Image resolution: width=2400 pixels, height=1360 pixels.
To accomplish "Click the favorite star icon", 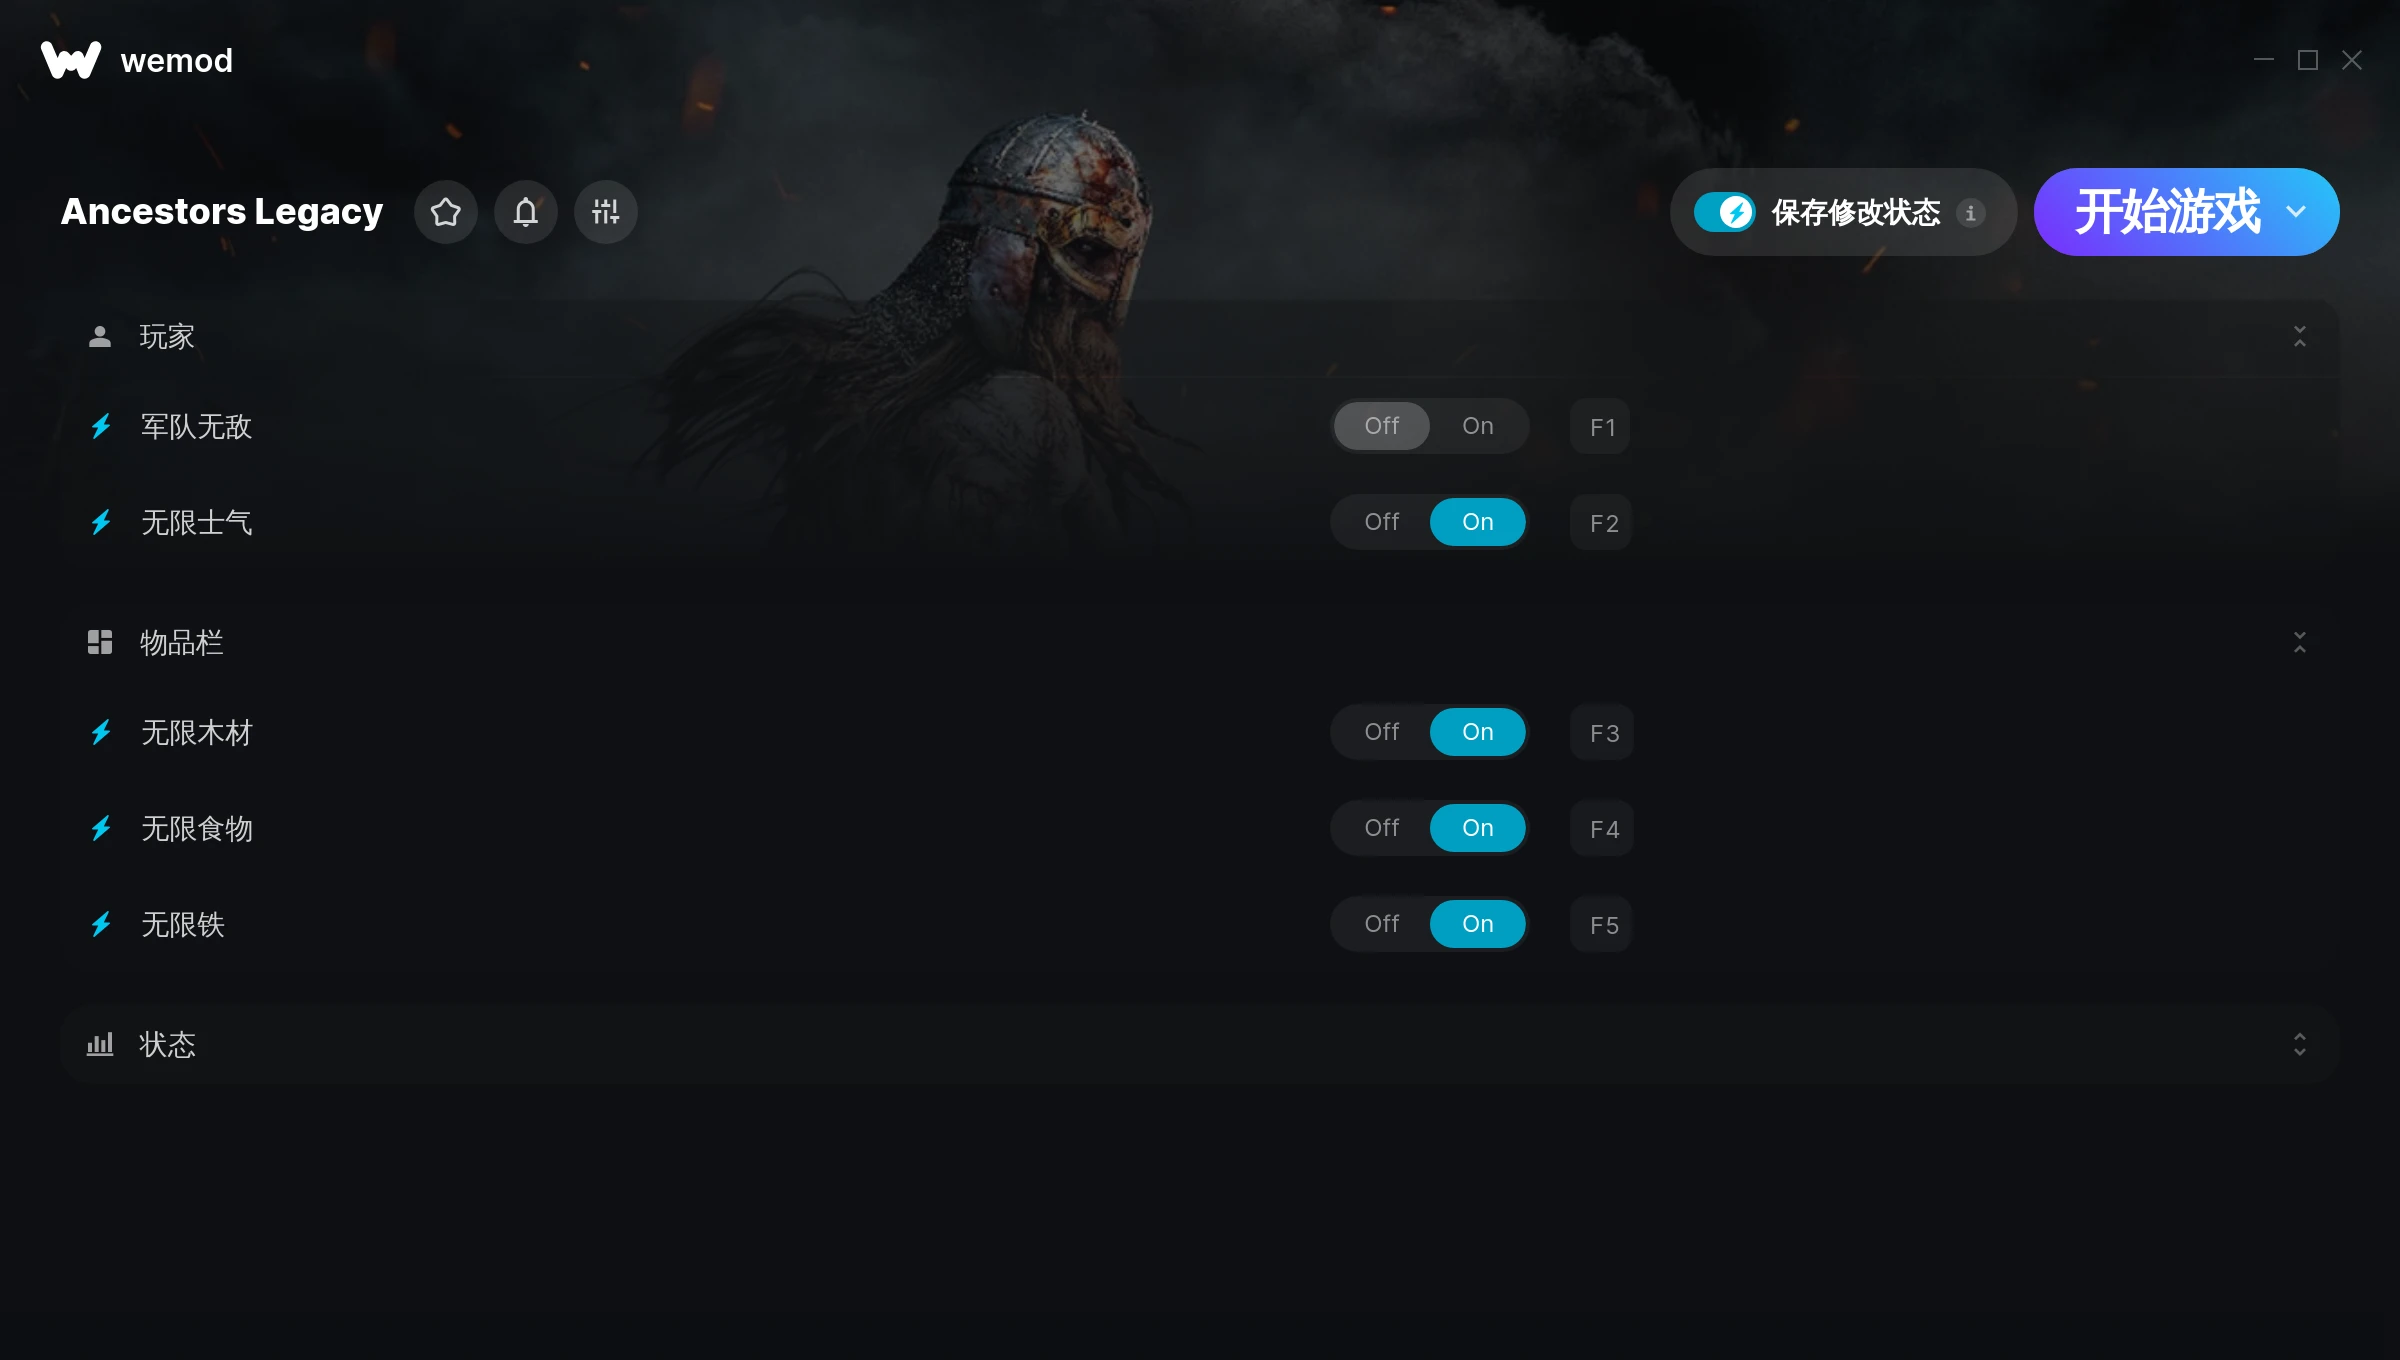I will pos(446,212).
